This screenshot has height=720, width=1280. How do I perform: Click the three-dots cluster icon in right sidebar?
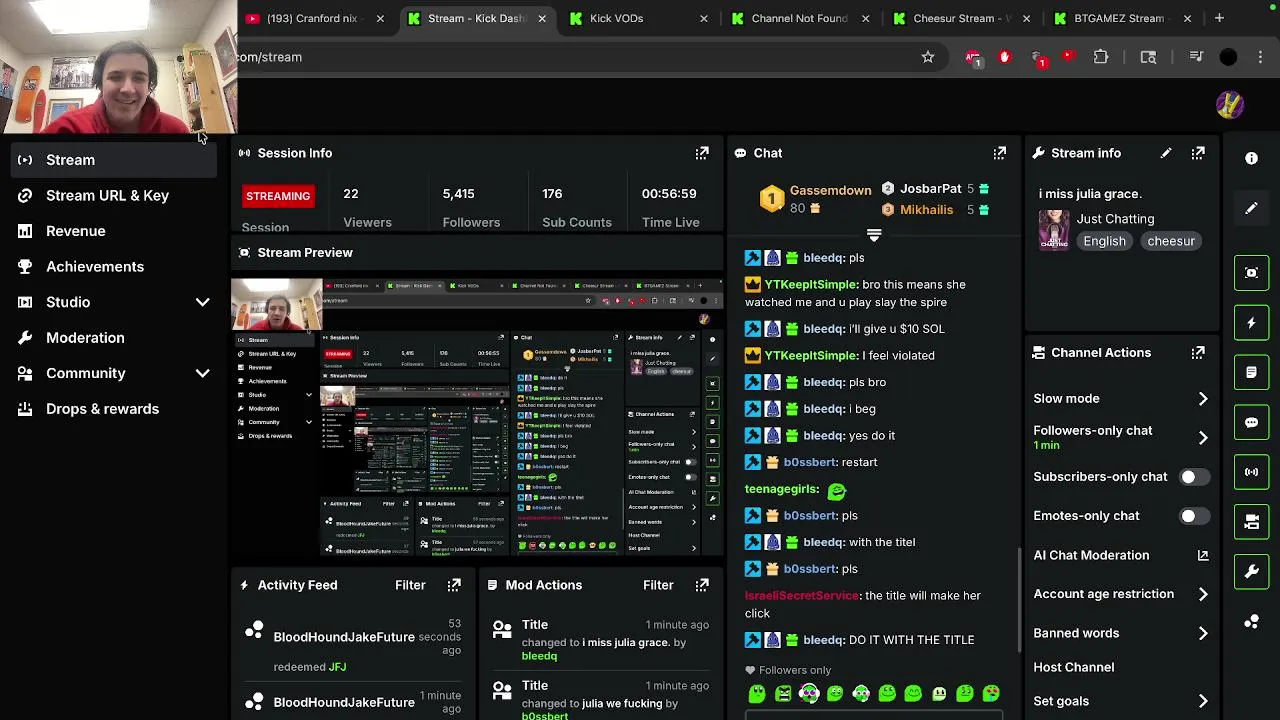point(1251,622)
